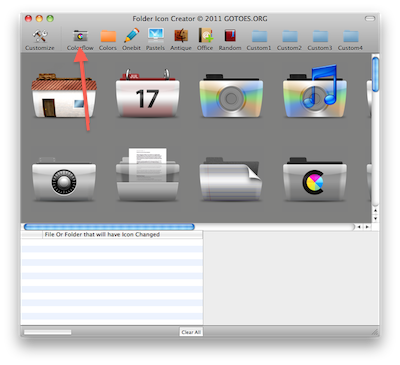Viewport: 400px width, 365px height.
Task: Open the Custom4 folder set
Action: [x=350, y=40]
